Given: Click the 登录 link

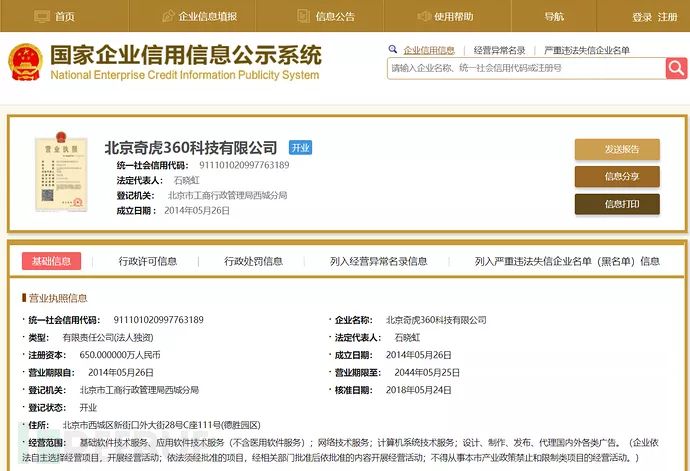Looking at the screenshot, I should pyautogui.click(x=642, y=17).
